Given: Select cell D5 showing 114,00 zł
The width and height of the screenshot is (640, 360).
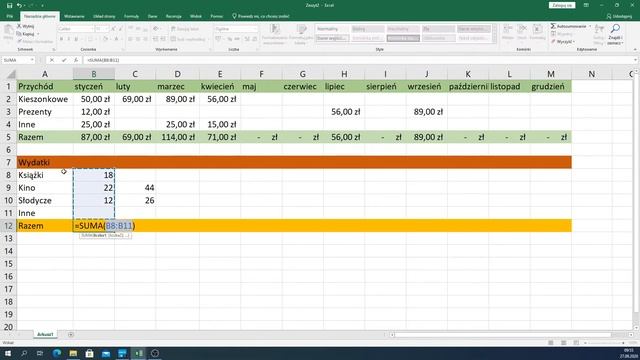Looking at the screenshot, I should (x=178, y=137).
